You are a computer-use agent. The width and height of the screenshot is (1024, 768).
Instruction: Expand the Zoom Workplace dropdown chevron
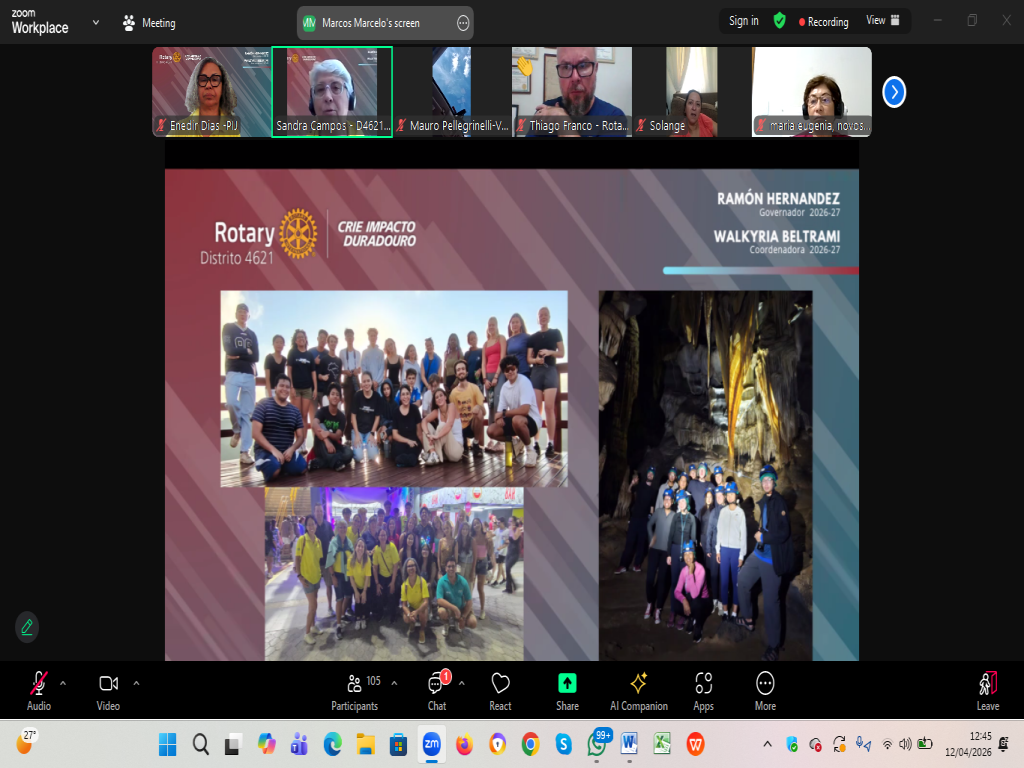96,22
